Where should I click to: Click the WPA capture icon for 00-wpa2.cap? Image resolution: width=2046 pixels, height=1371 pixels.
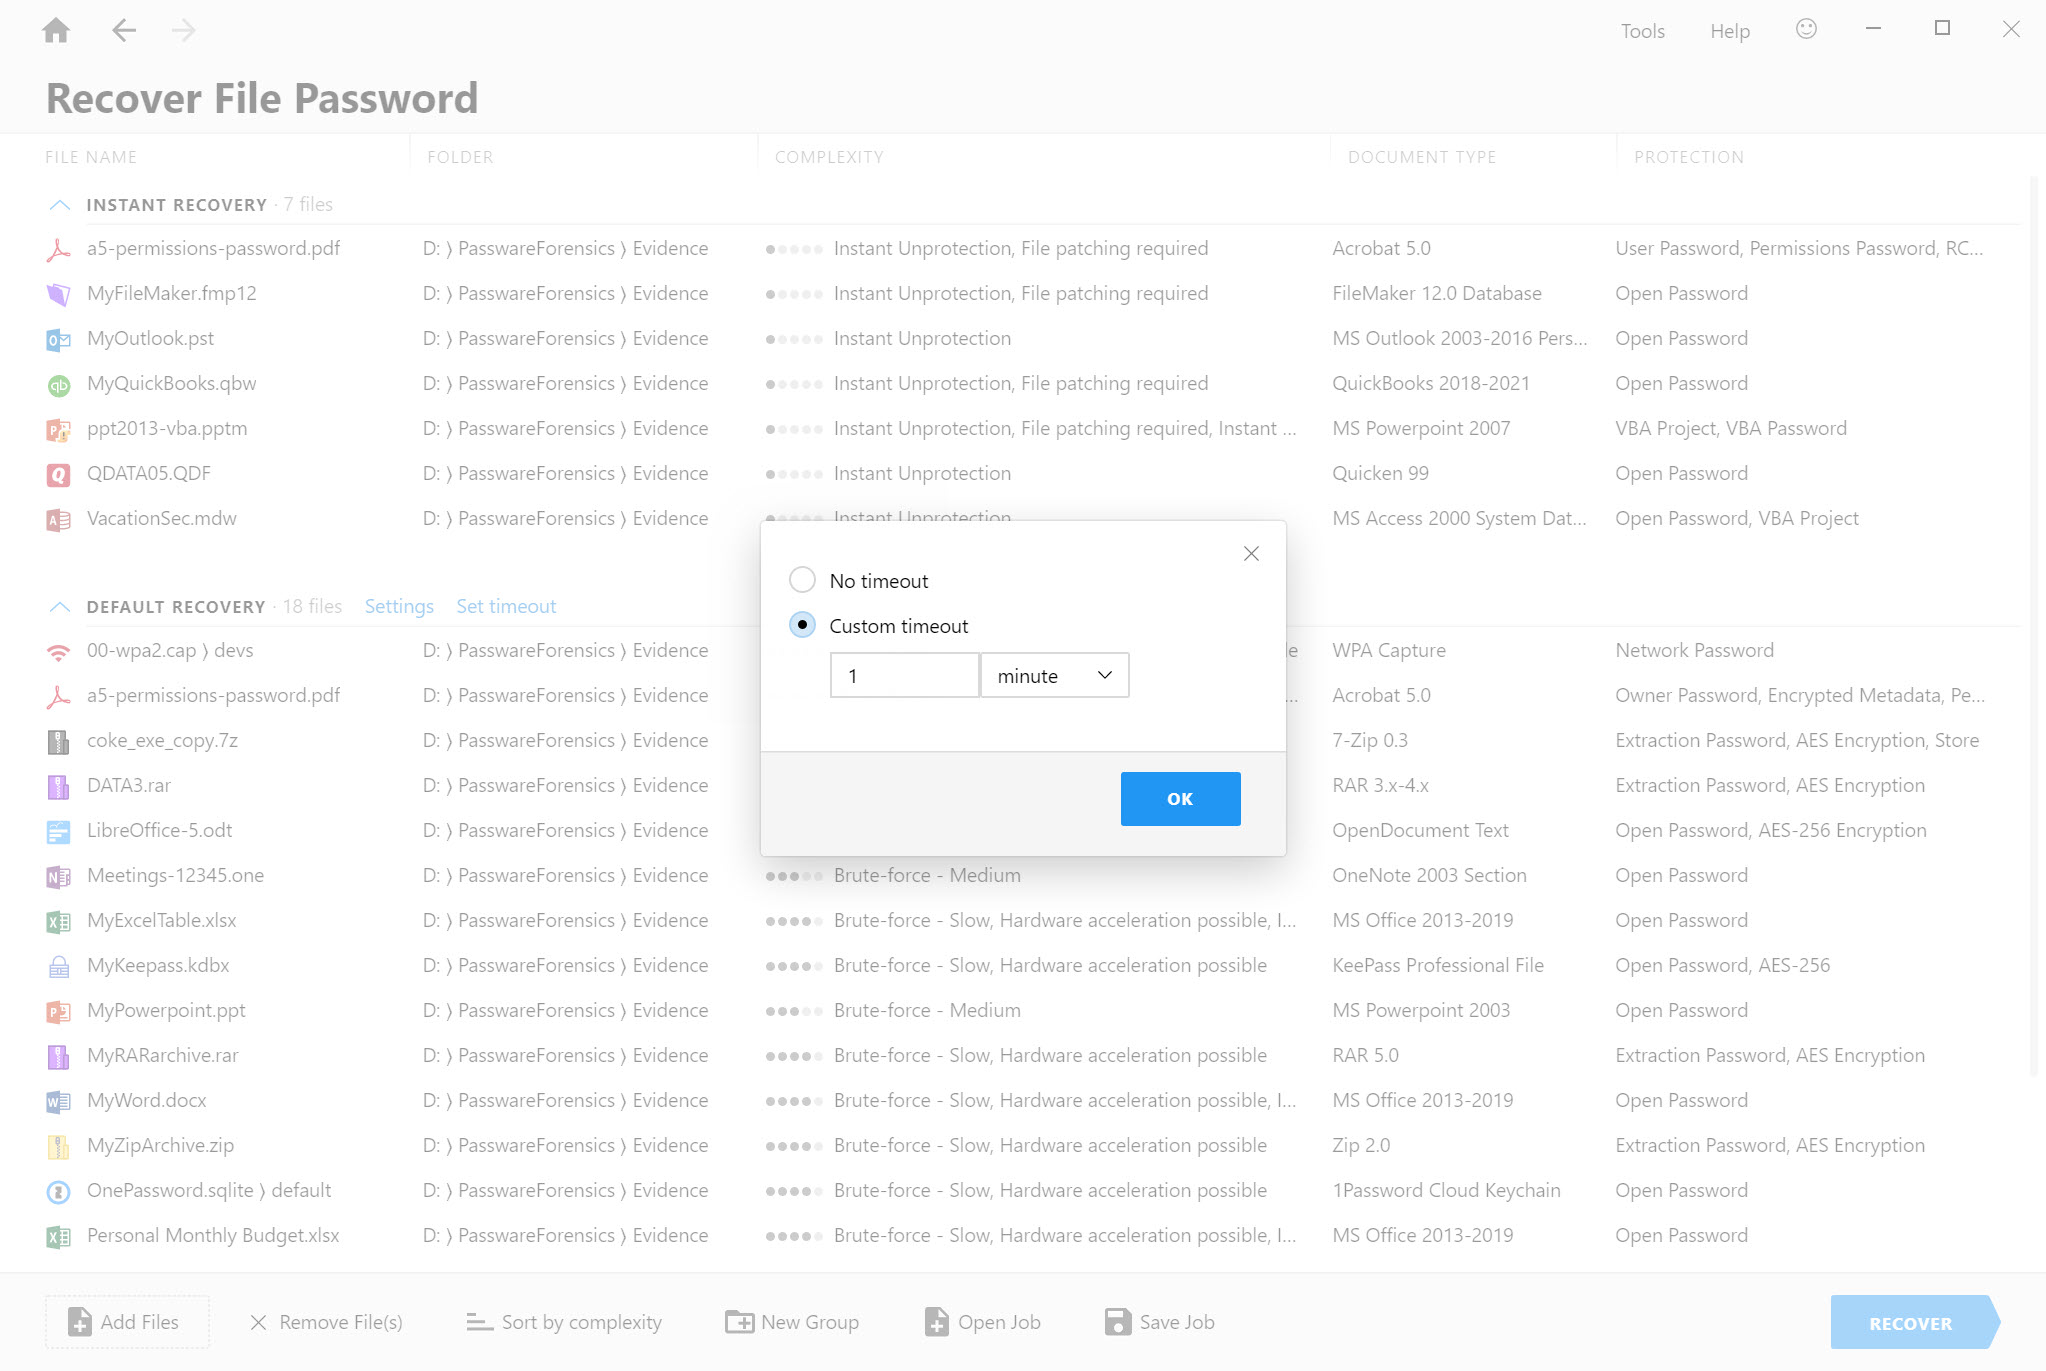(x=58, y=650)
